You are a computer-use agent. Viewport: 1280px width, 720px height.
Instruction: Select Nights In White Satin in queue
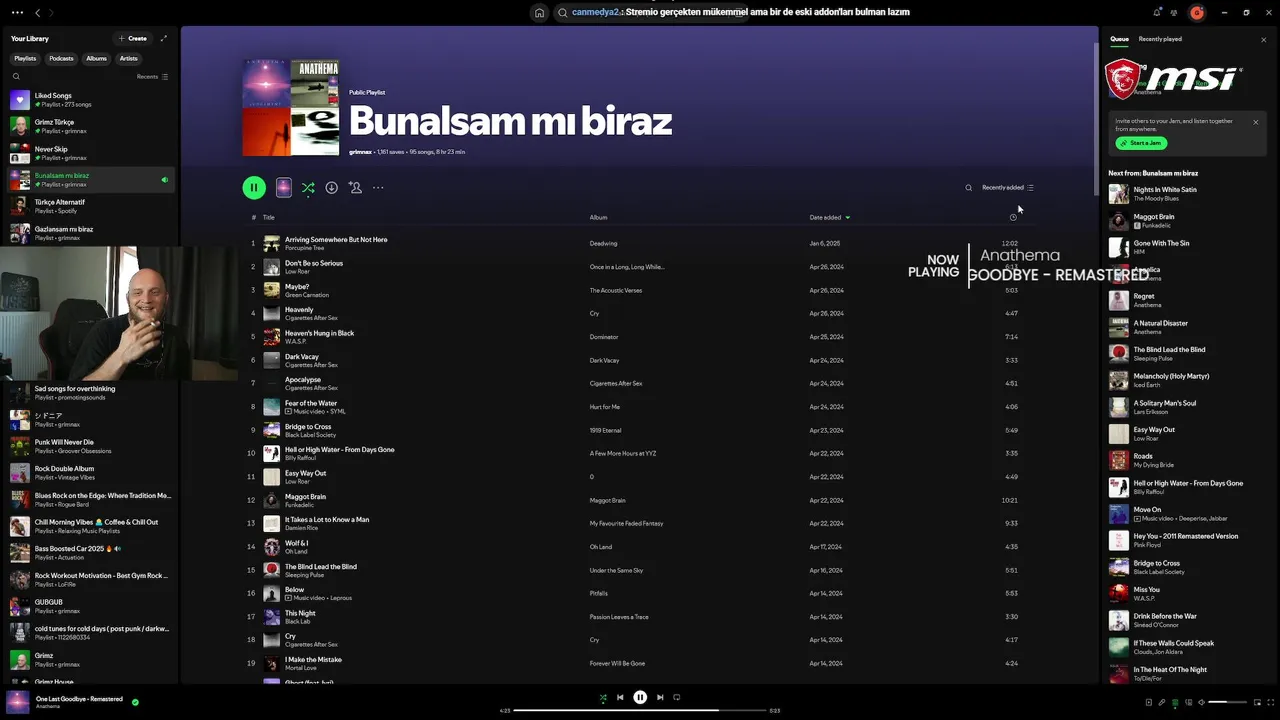point(1186,193)
